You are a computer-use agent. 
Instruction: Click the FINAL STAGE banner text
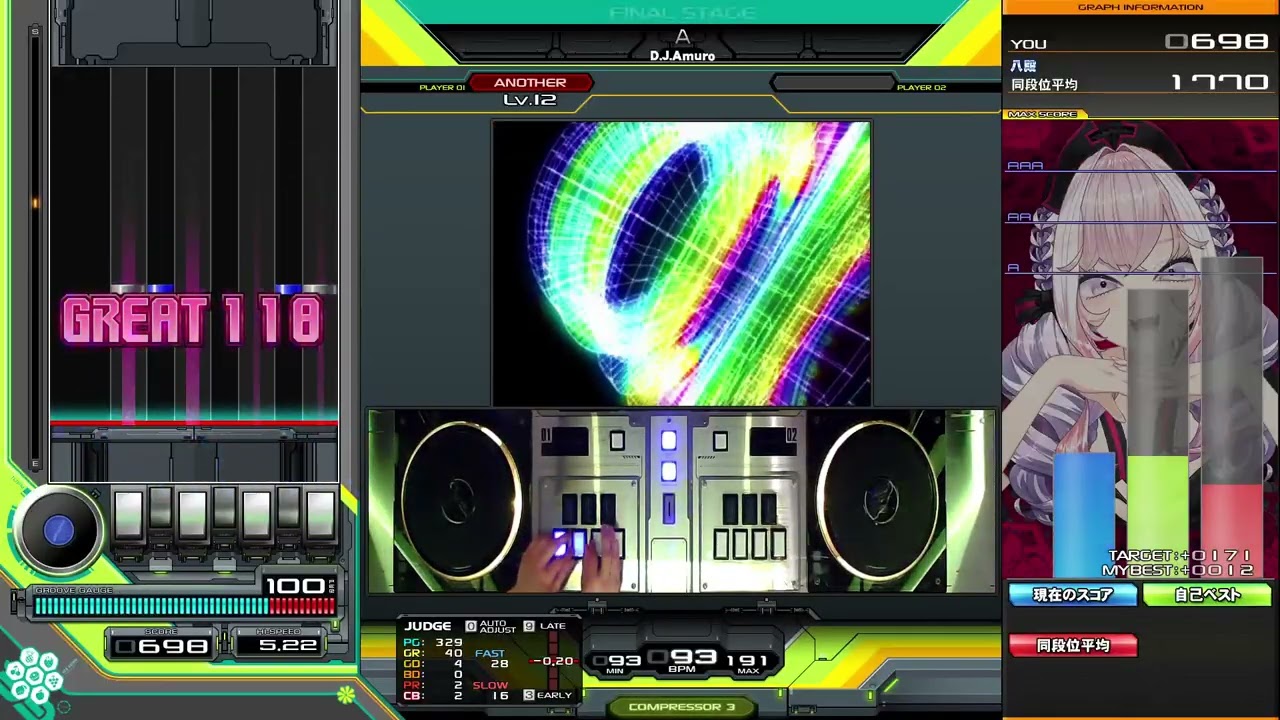point(682,13)
